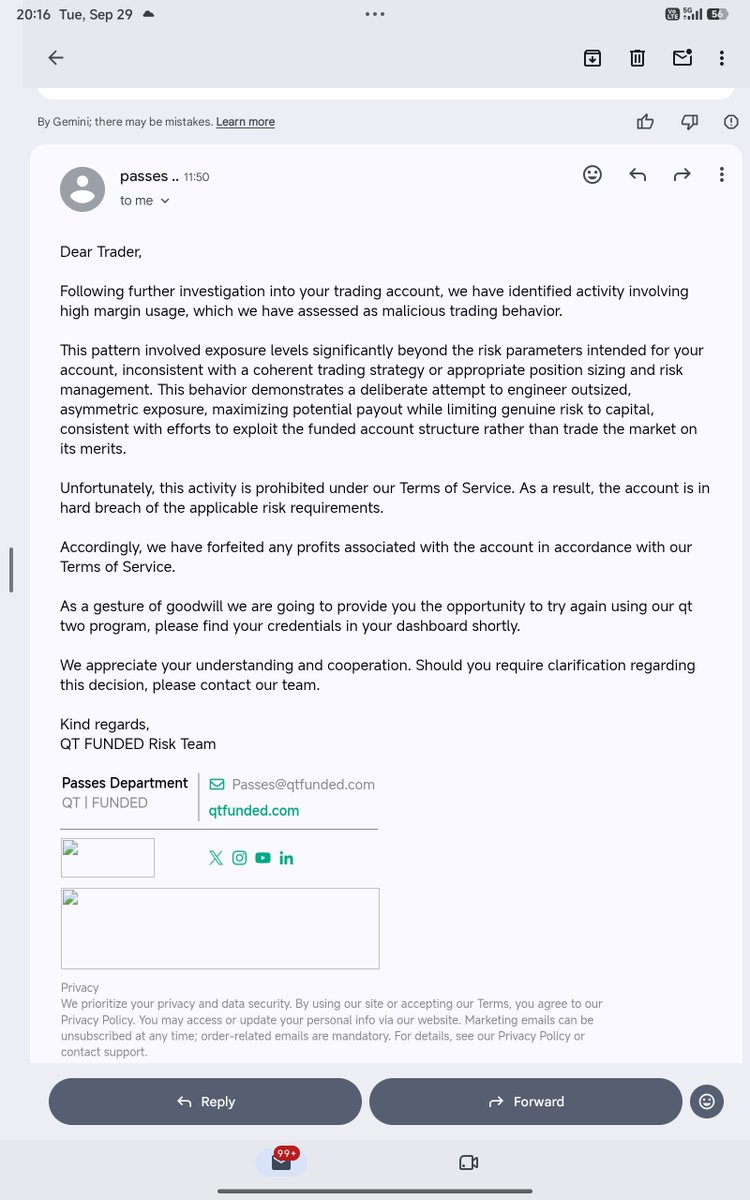Tap the bottom Forward button

click(526, 1101)
